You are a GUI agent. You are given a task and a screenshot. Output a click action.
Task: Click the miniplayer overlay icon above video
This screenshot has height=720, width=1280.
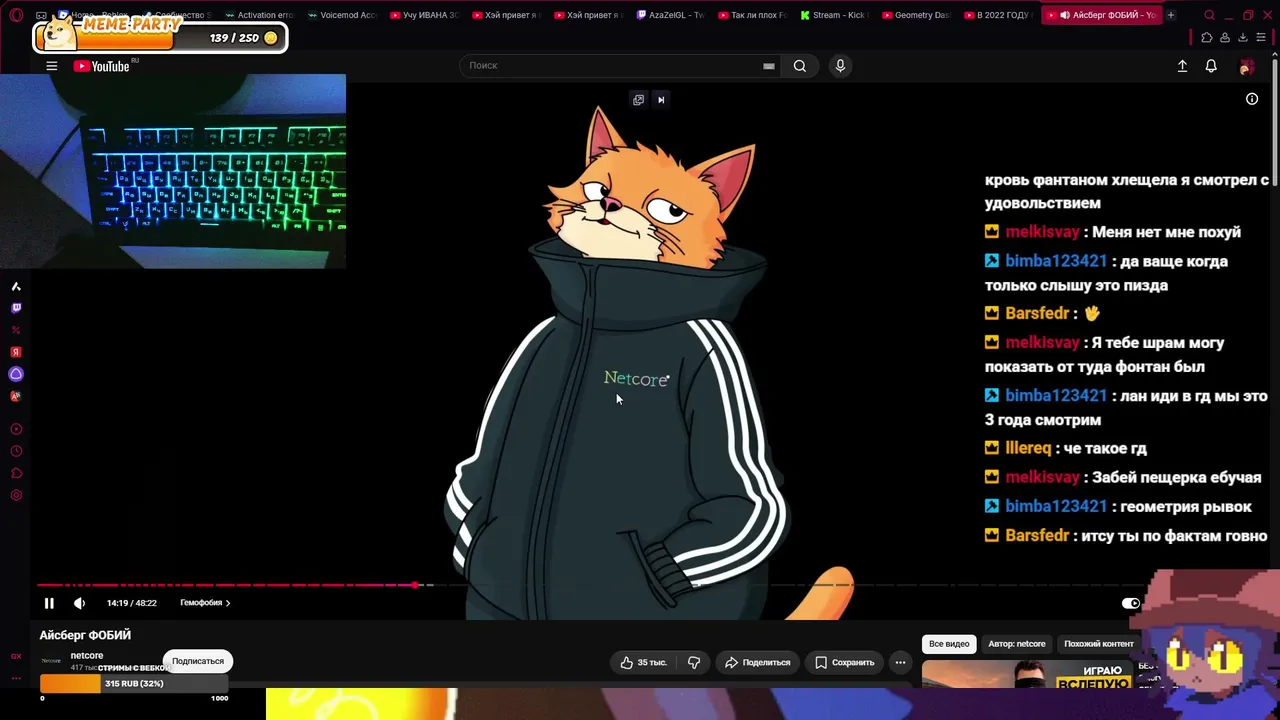click(638, 99)
